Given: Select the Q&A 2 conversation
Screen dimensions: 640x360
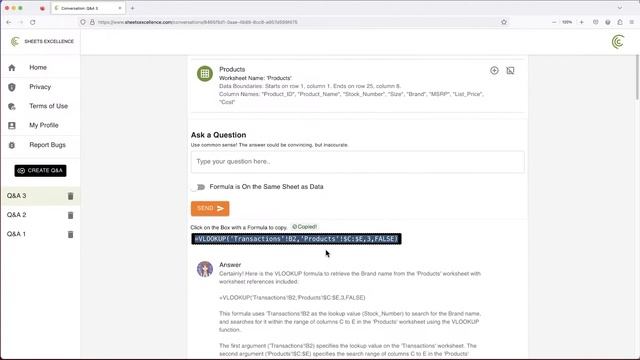Looking at the screenshot, I should 40,215.
